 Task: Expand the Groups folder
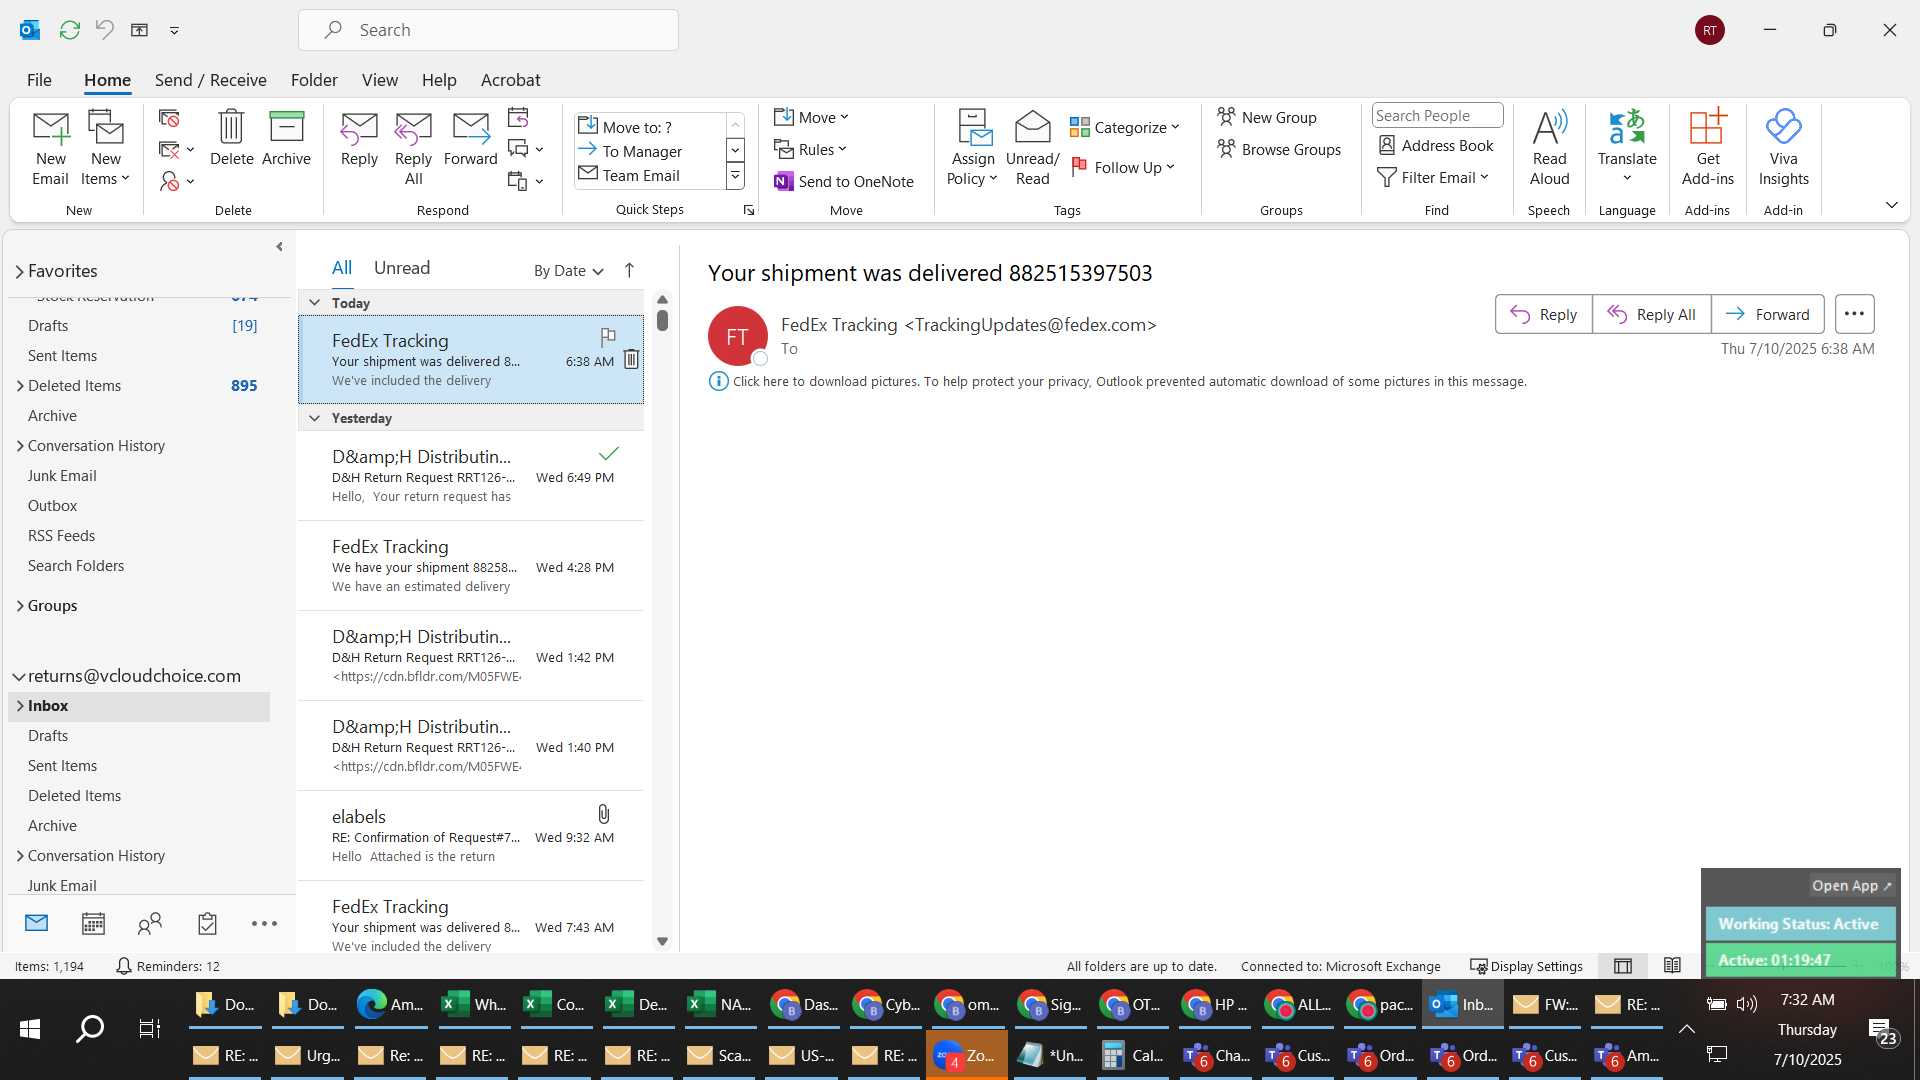tap(19, 606)
